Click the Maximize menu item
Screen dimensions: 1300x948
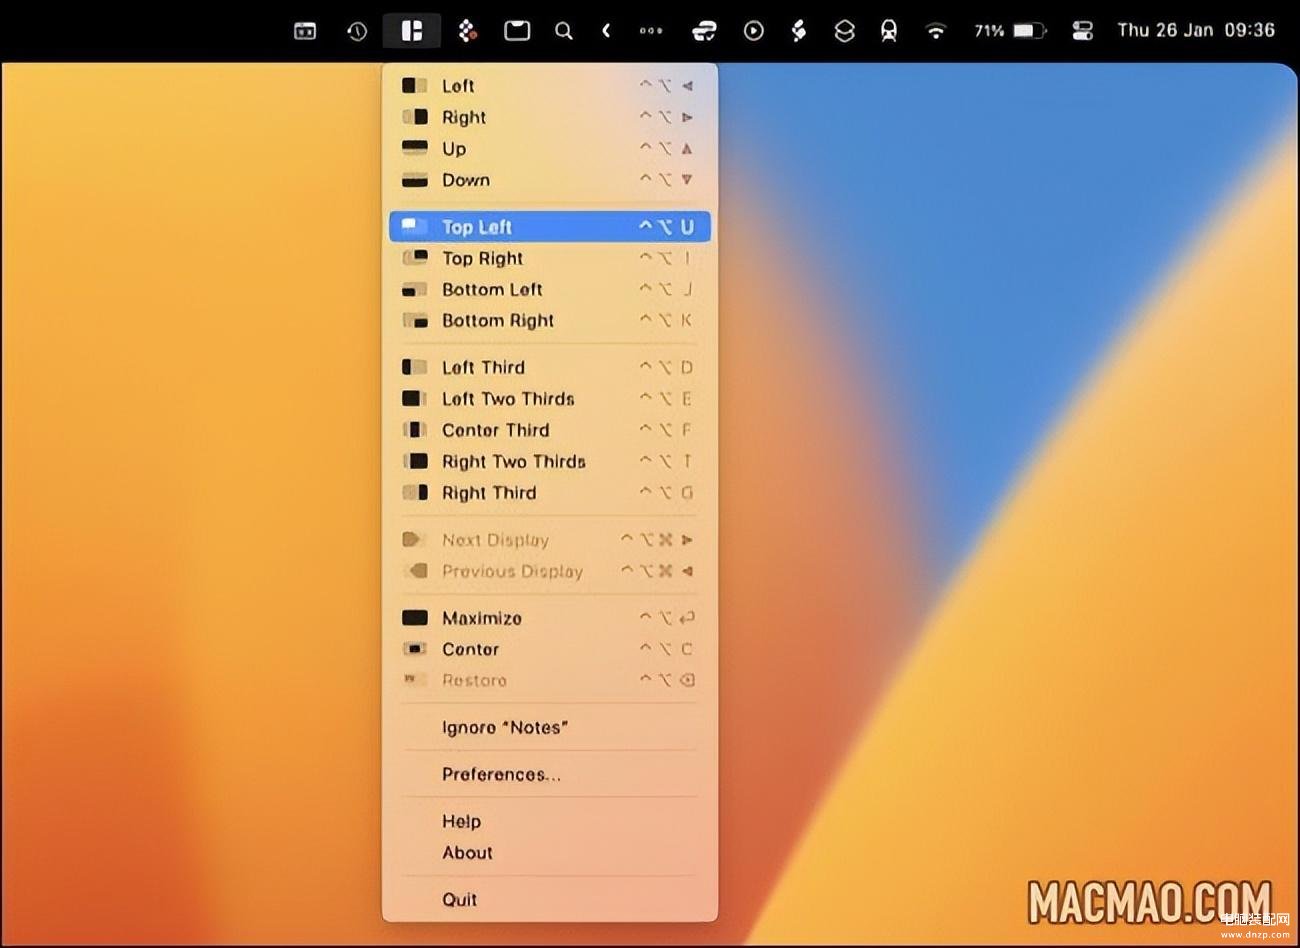pos(549,618)
